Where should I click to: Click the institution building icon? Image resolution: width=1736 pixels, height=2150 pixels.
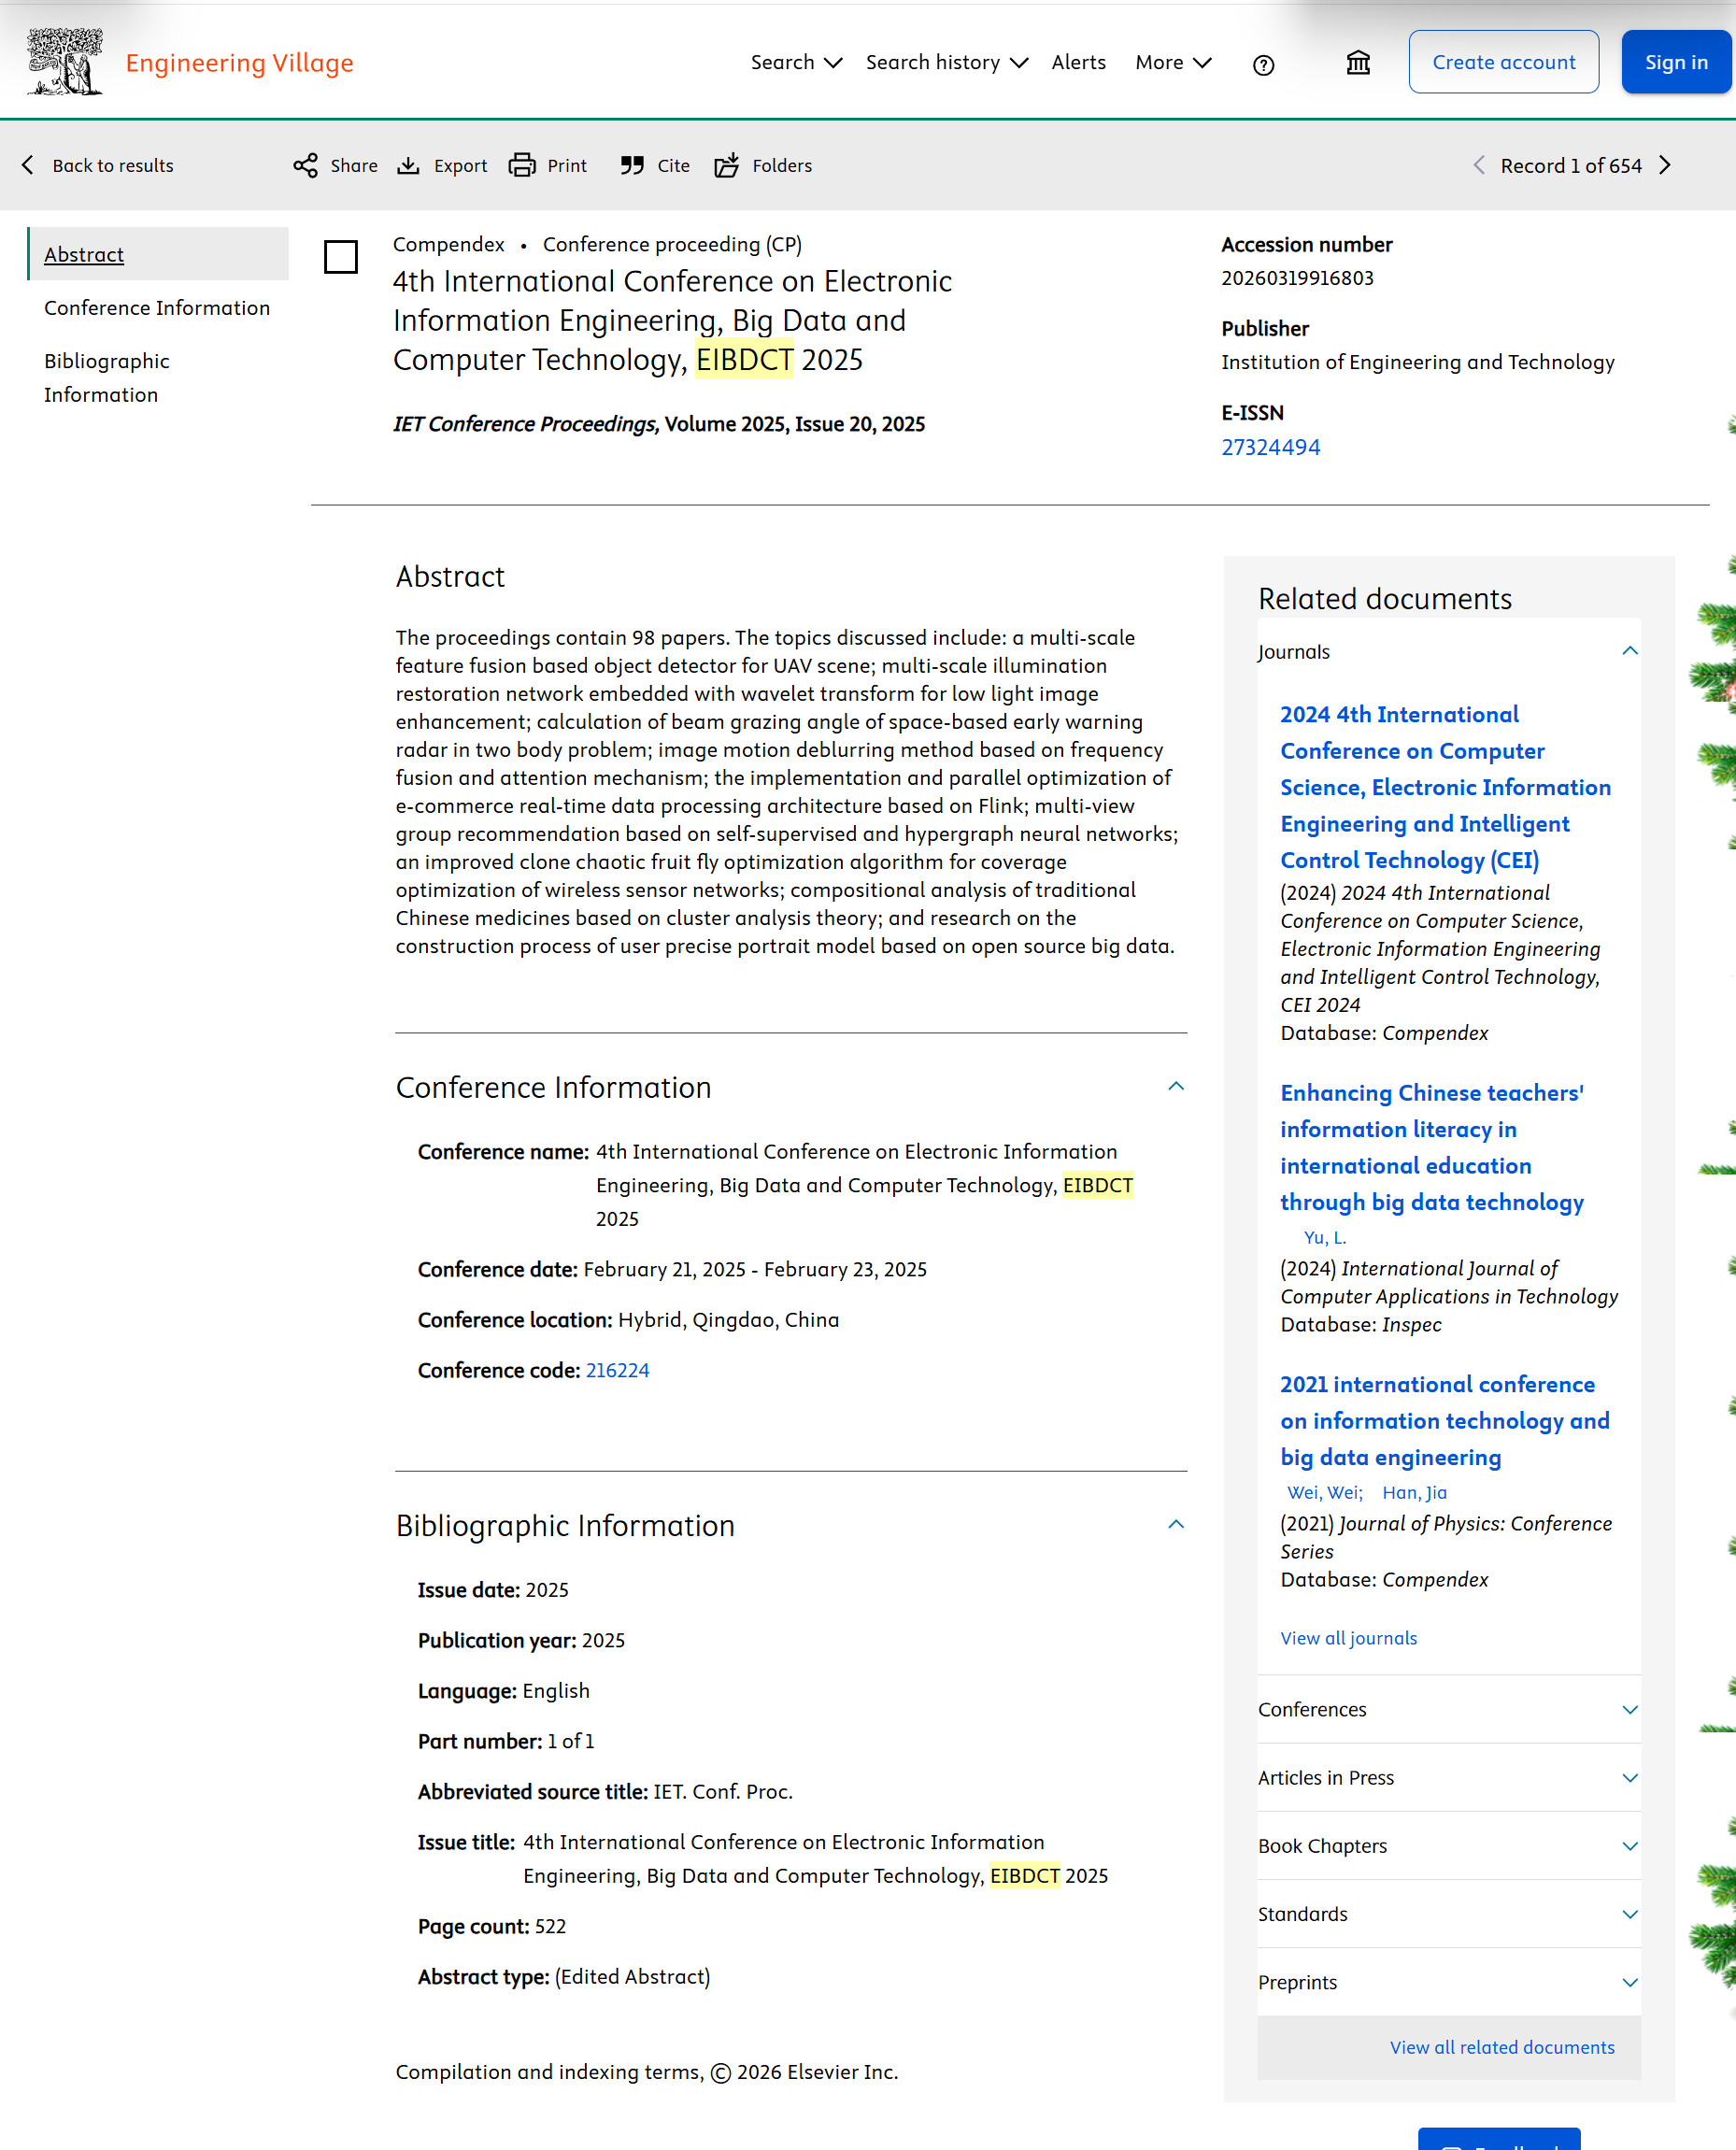click(x=1358, y=63)
